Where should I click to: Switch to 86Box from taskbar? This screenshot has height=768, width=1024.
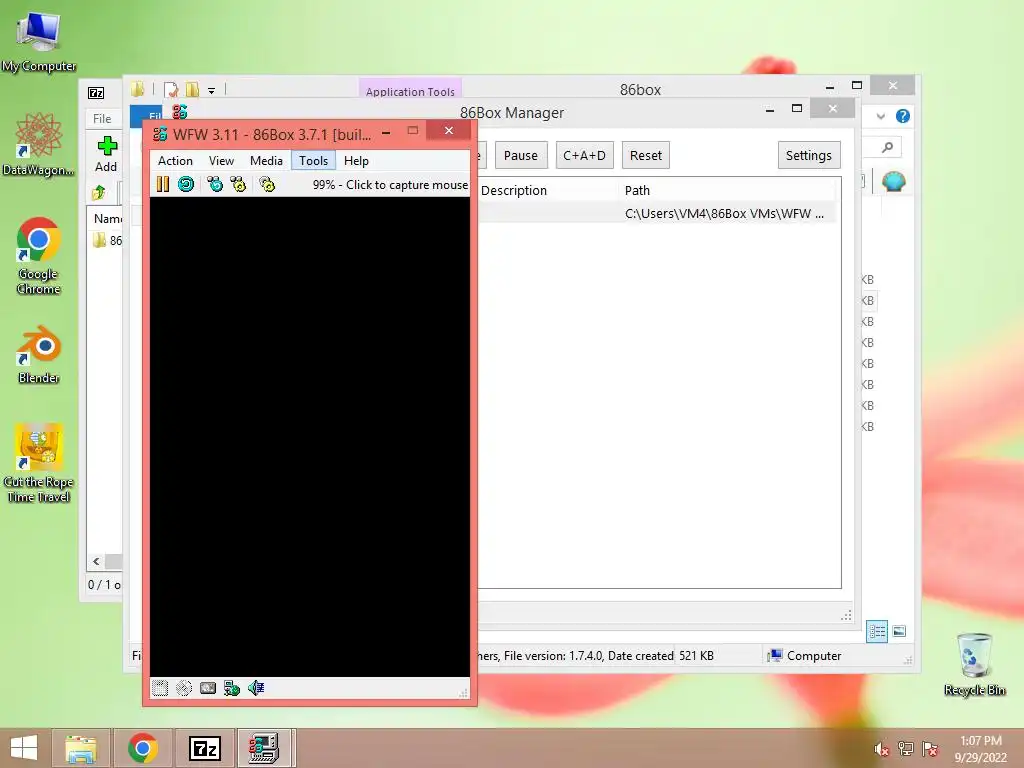pyautogui.click(x=264, y=748)
